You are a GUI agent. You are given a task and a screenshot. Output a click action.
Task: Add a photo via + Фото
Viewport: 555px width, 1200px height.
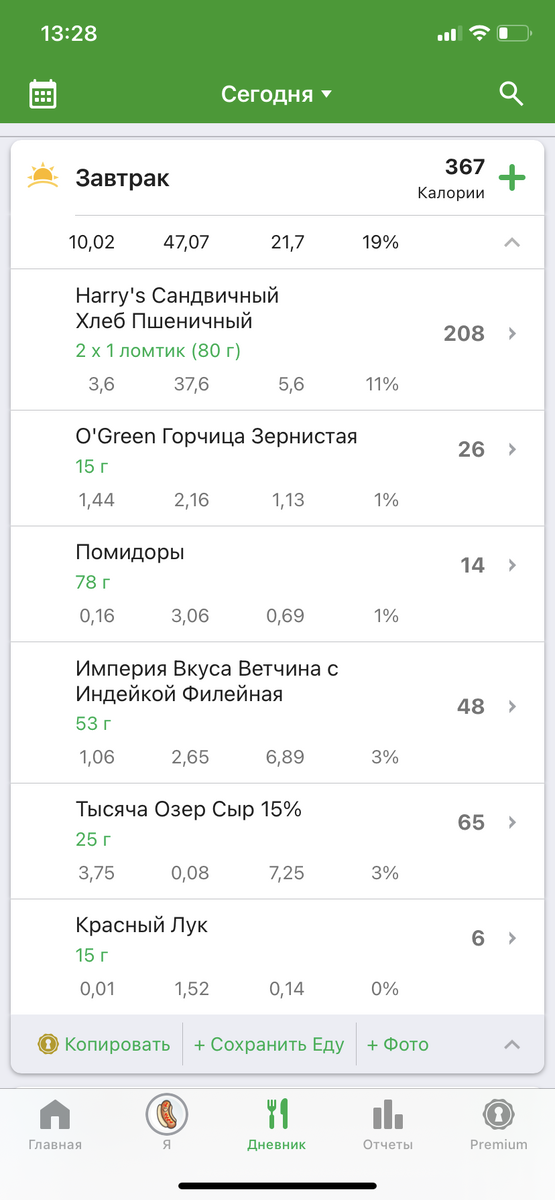(x=398, y=1045)
